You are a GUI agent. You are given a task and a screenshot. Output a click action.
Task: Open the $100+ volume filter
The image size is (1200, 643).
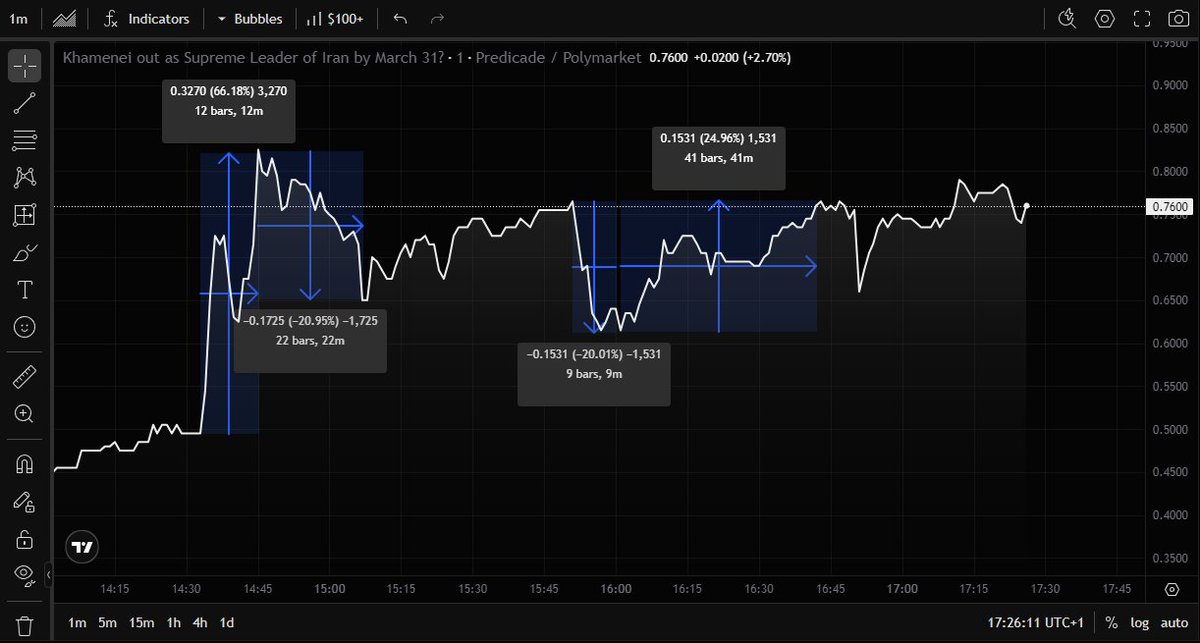tap(335, 18)
